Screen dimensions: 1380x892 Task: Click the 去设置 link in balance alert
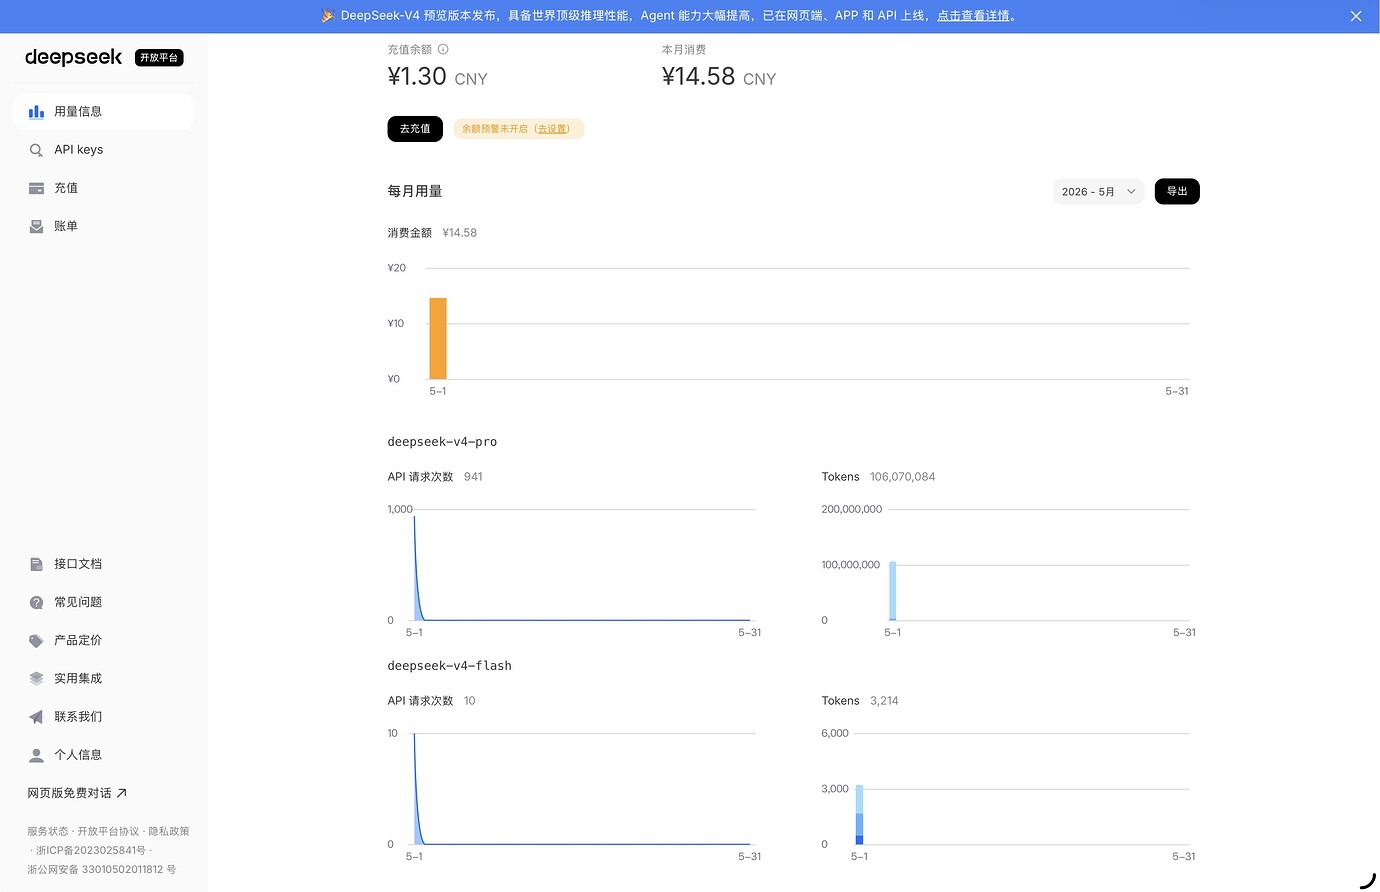(552, 129)
